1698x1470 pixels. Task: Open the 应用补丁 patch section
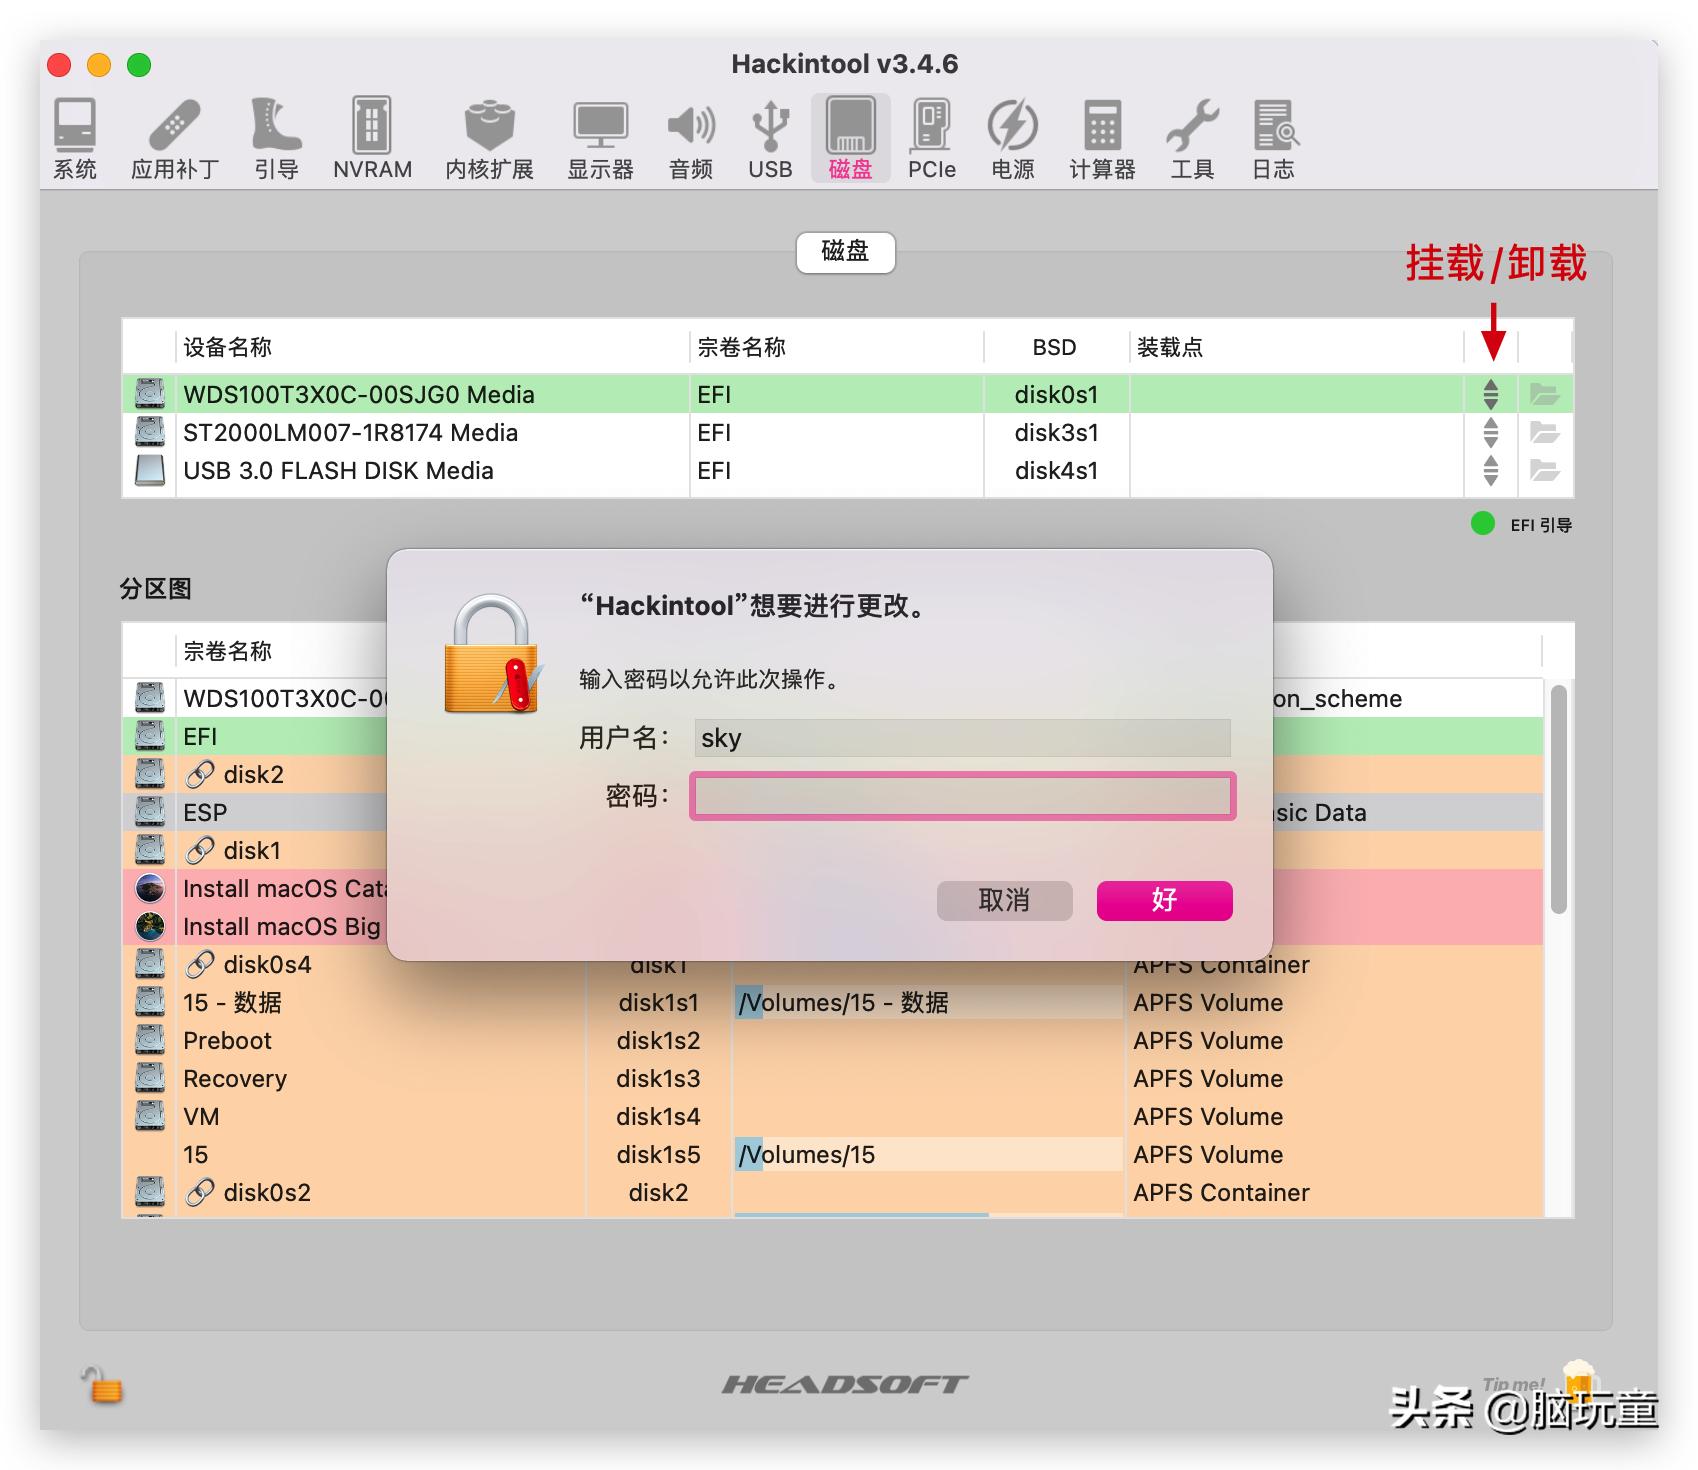coord(175,139)
